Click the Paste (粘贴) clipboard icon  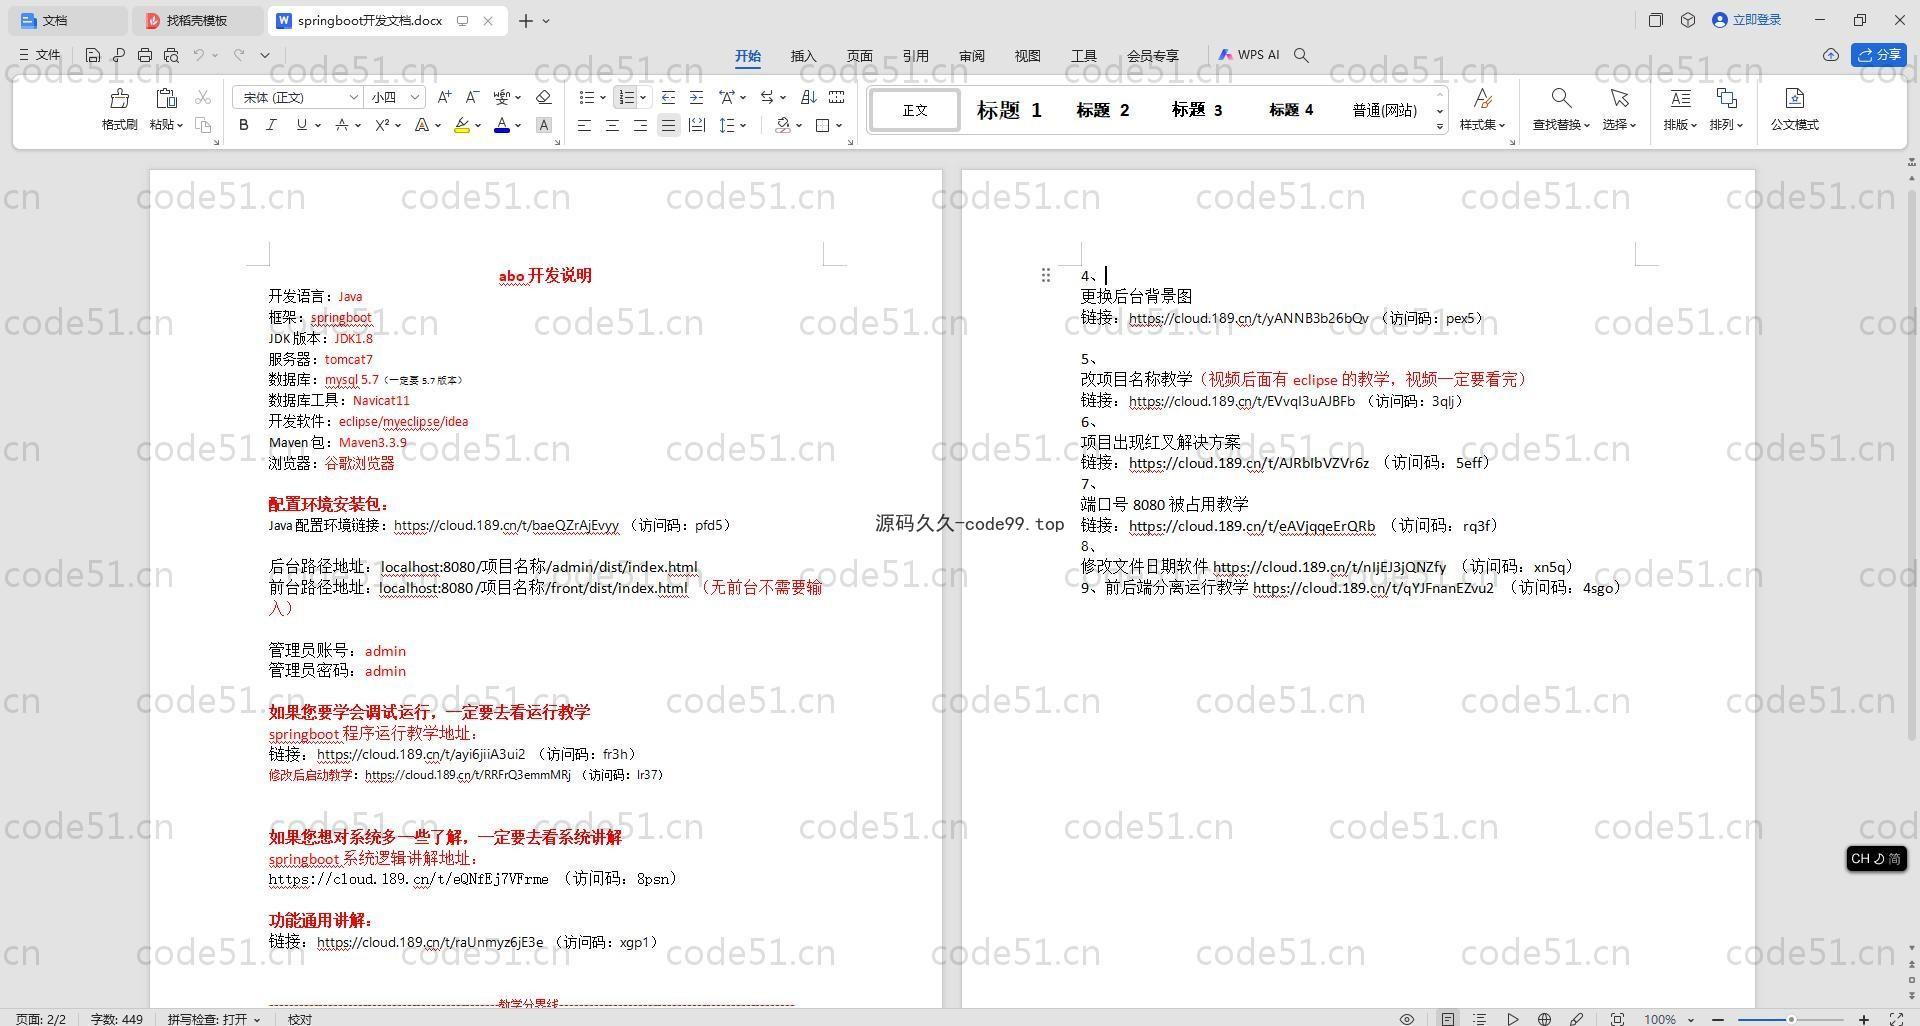[166, 98]
